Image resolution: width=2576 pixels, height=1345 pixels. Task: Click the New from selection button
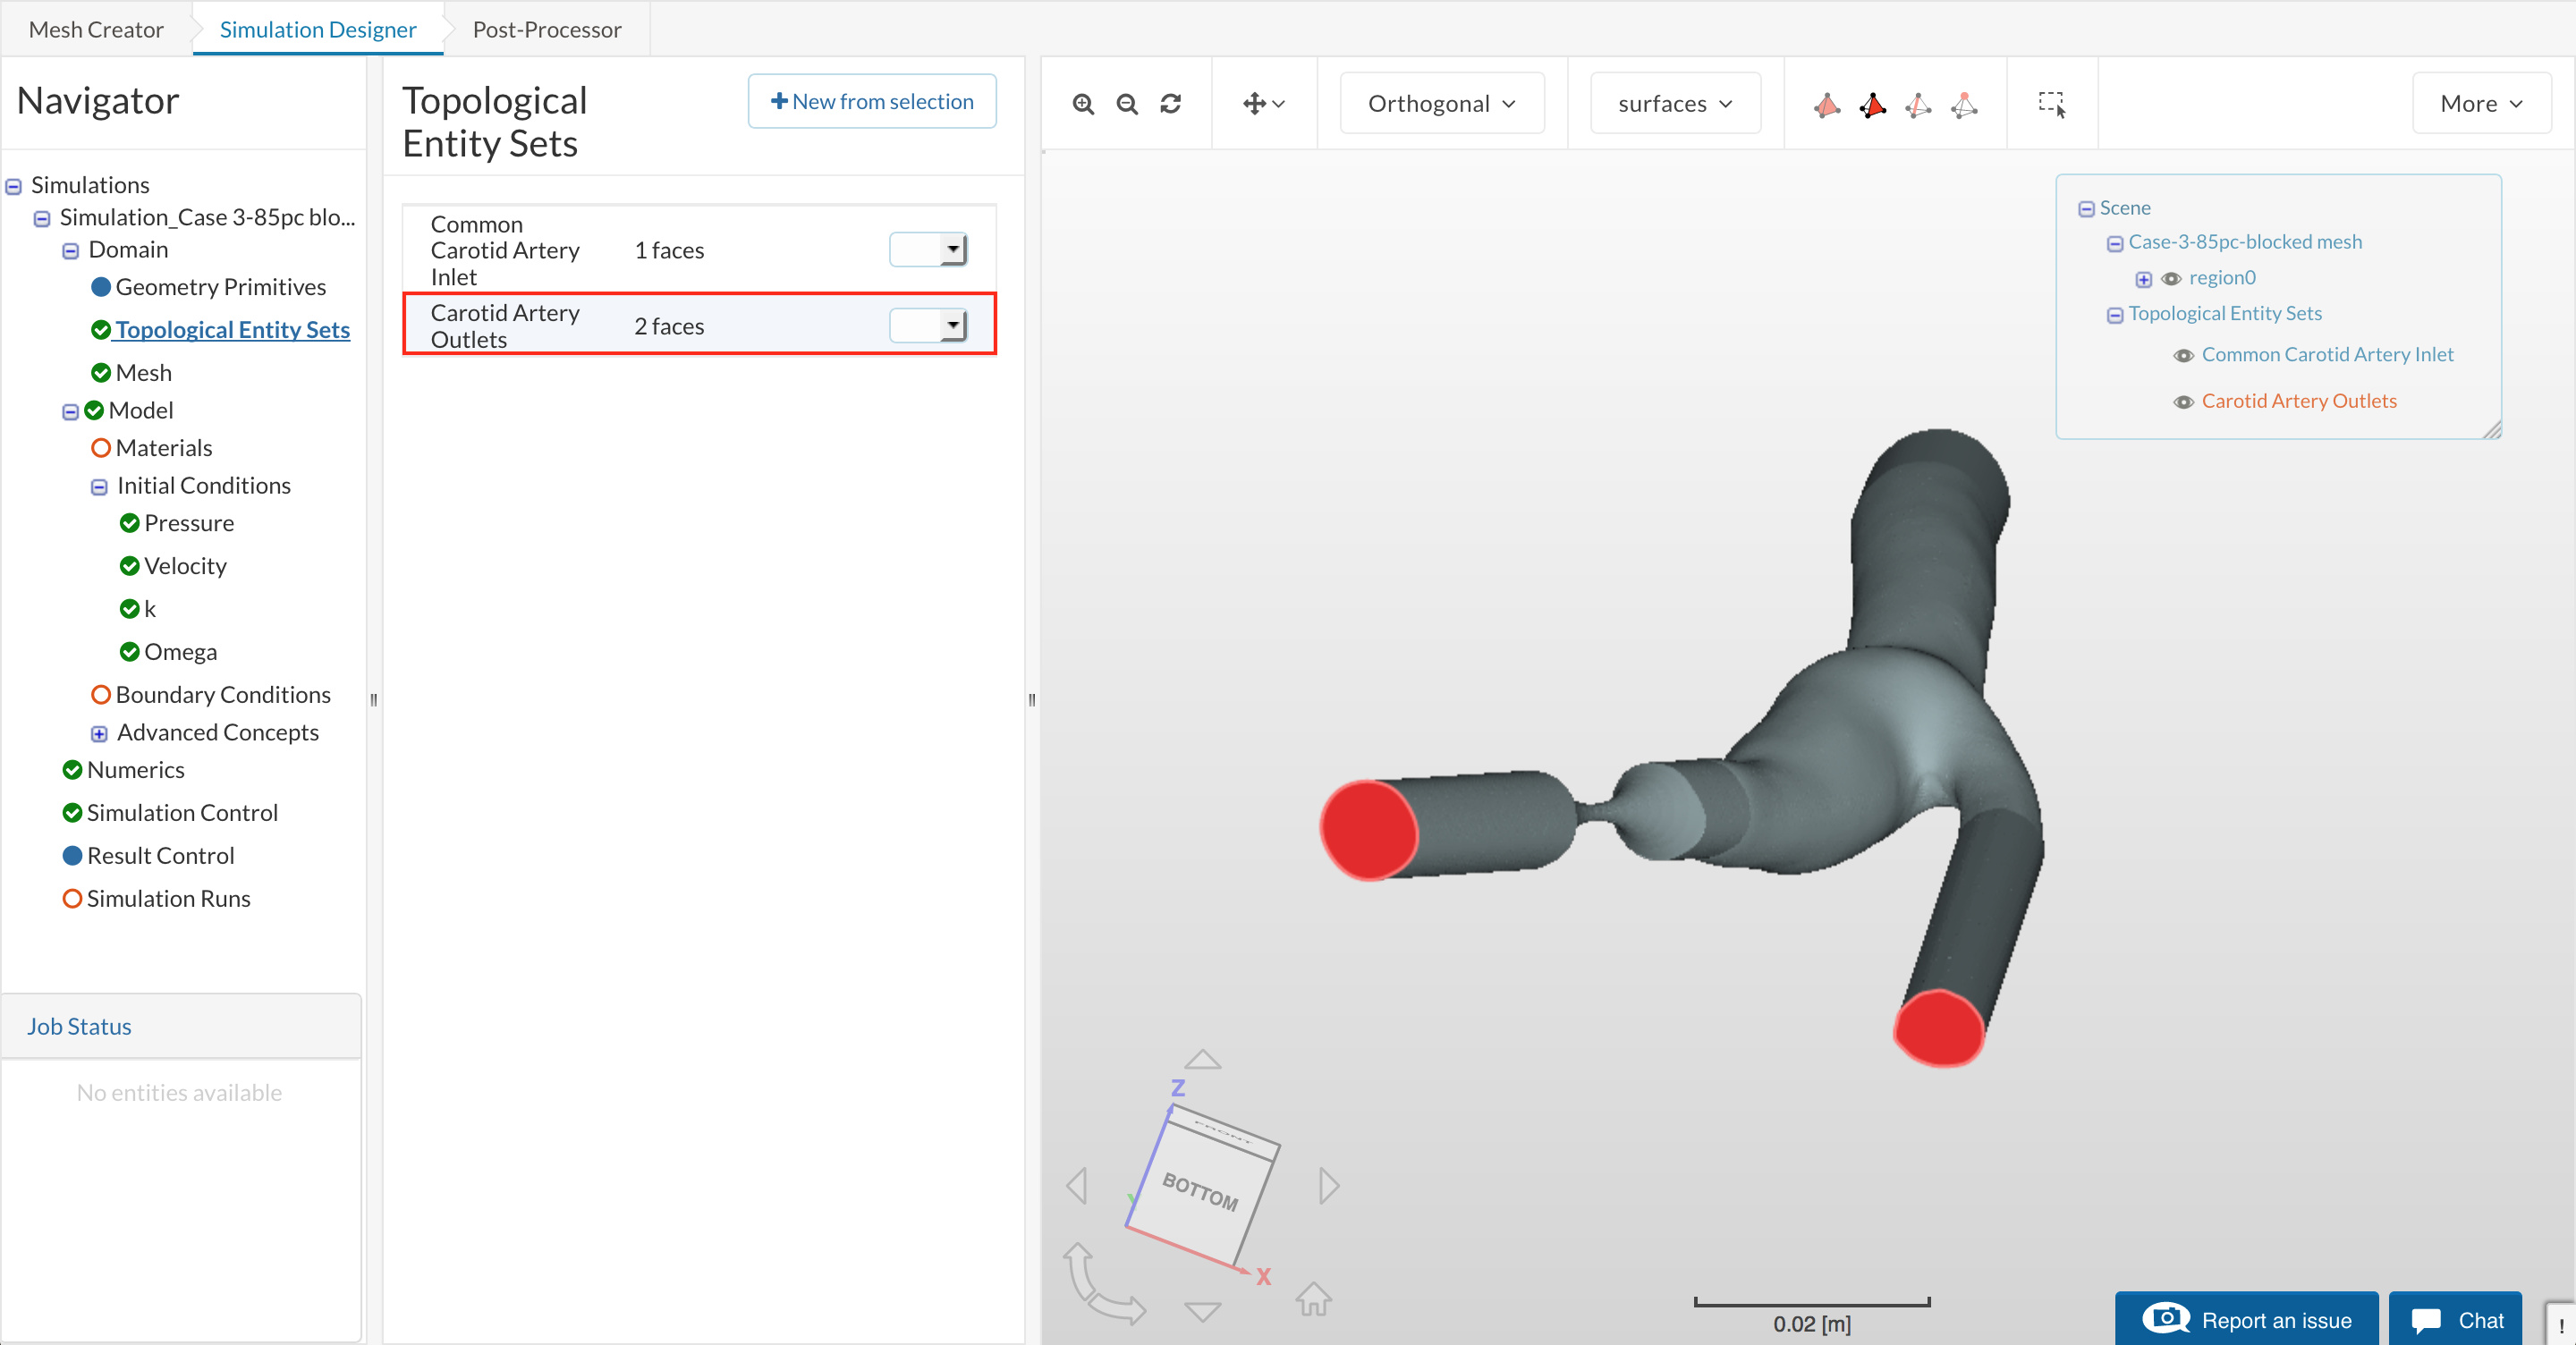[871, 101]
